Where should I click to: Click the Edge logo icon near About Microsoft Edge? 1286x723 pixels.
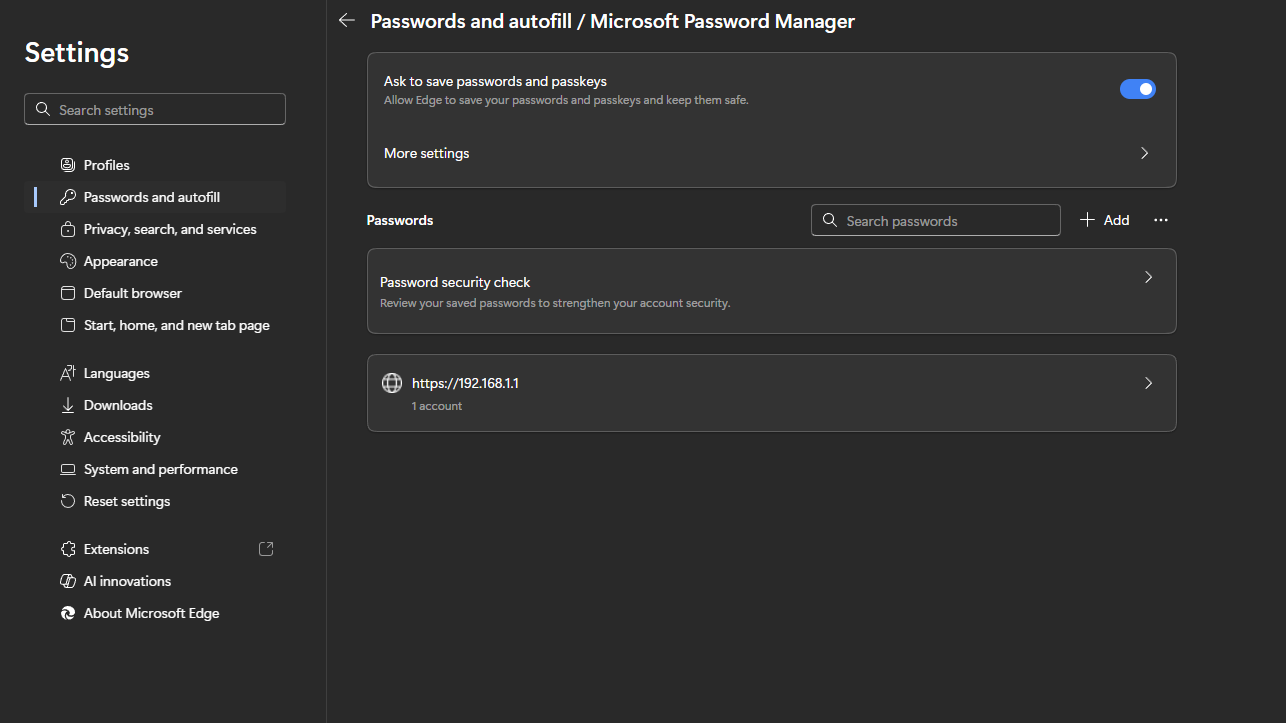point(68,613)
